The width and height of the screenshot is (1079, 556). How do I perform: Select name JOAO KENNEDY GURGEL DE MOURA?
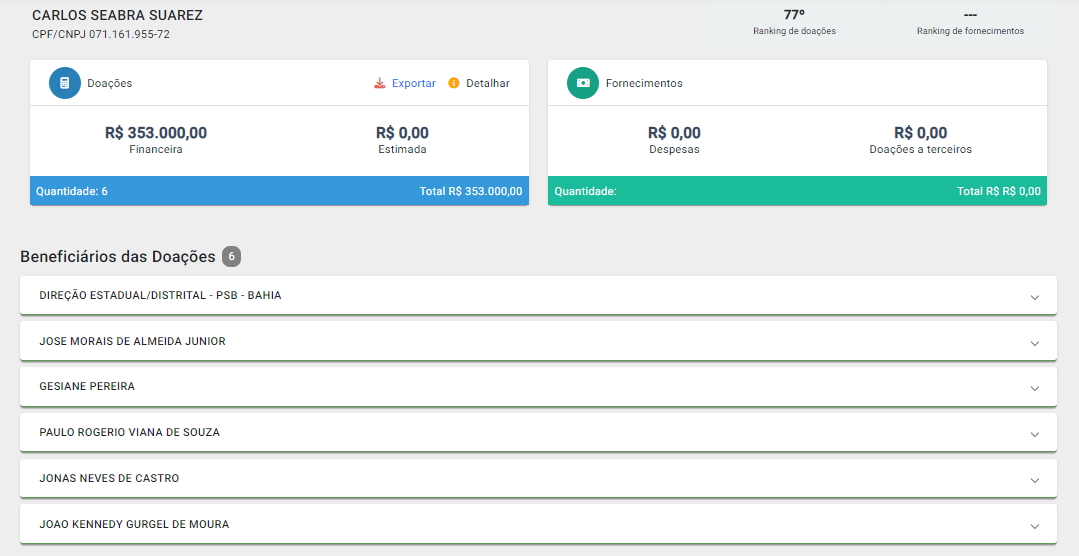coord(134,524)
